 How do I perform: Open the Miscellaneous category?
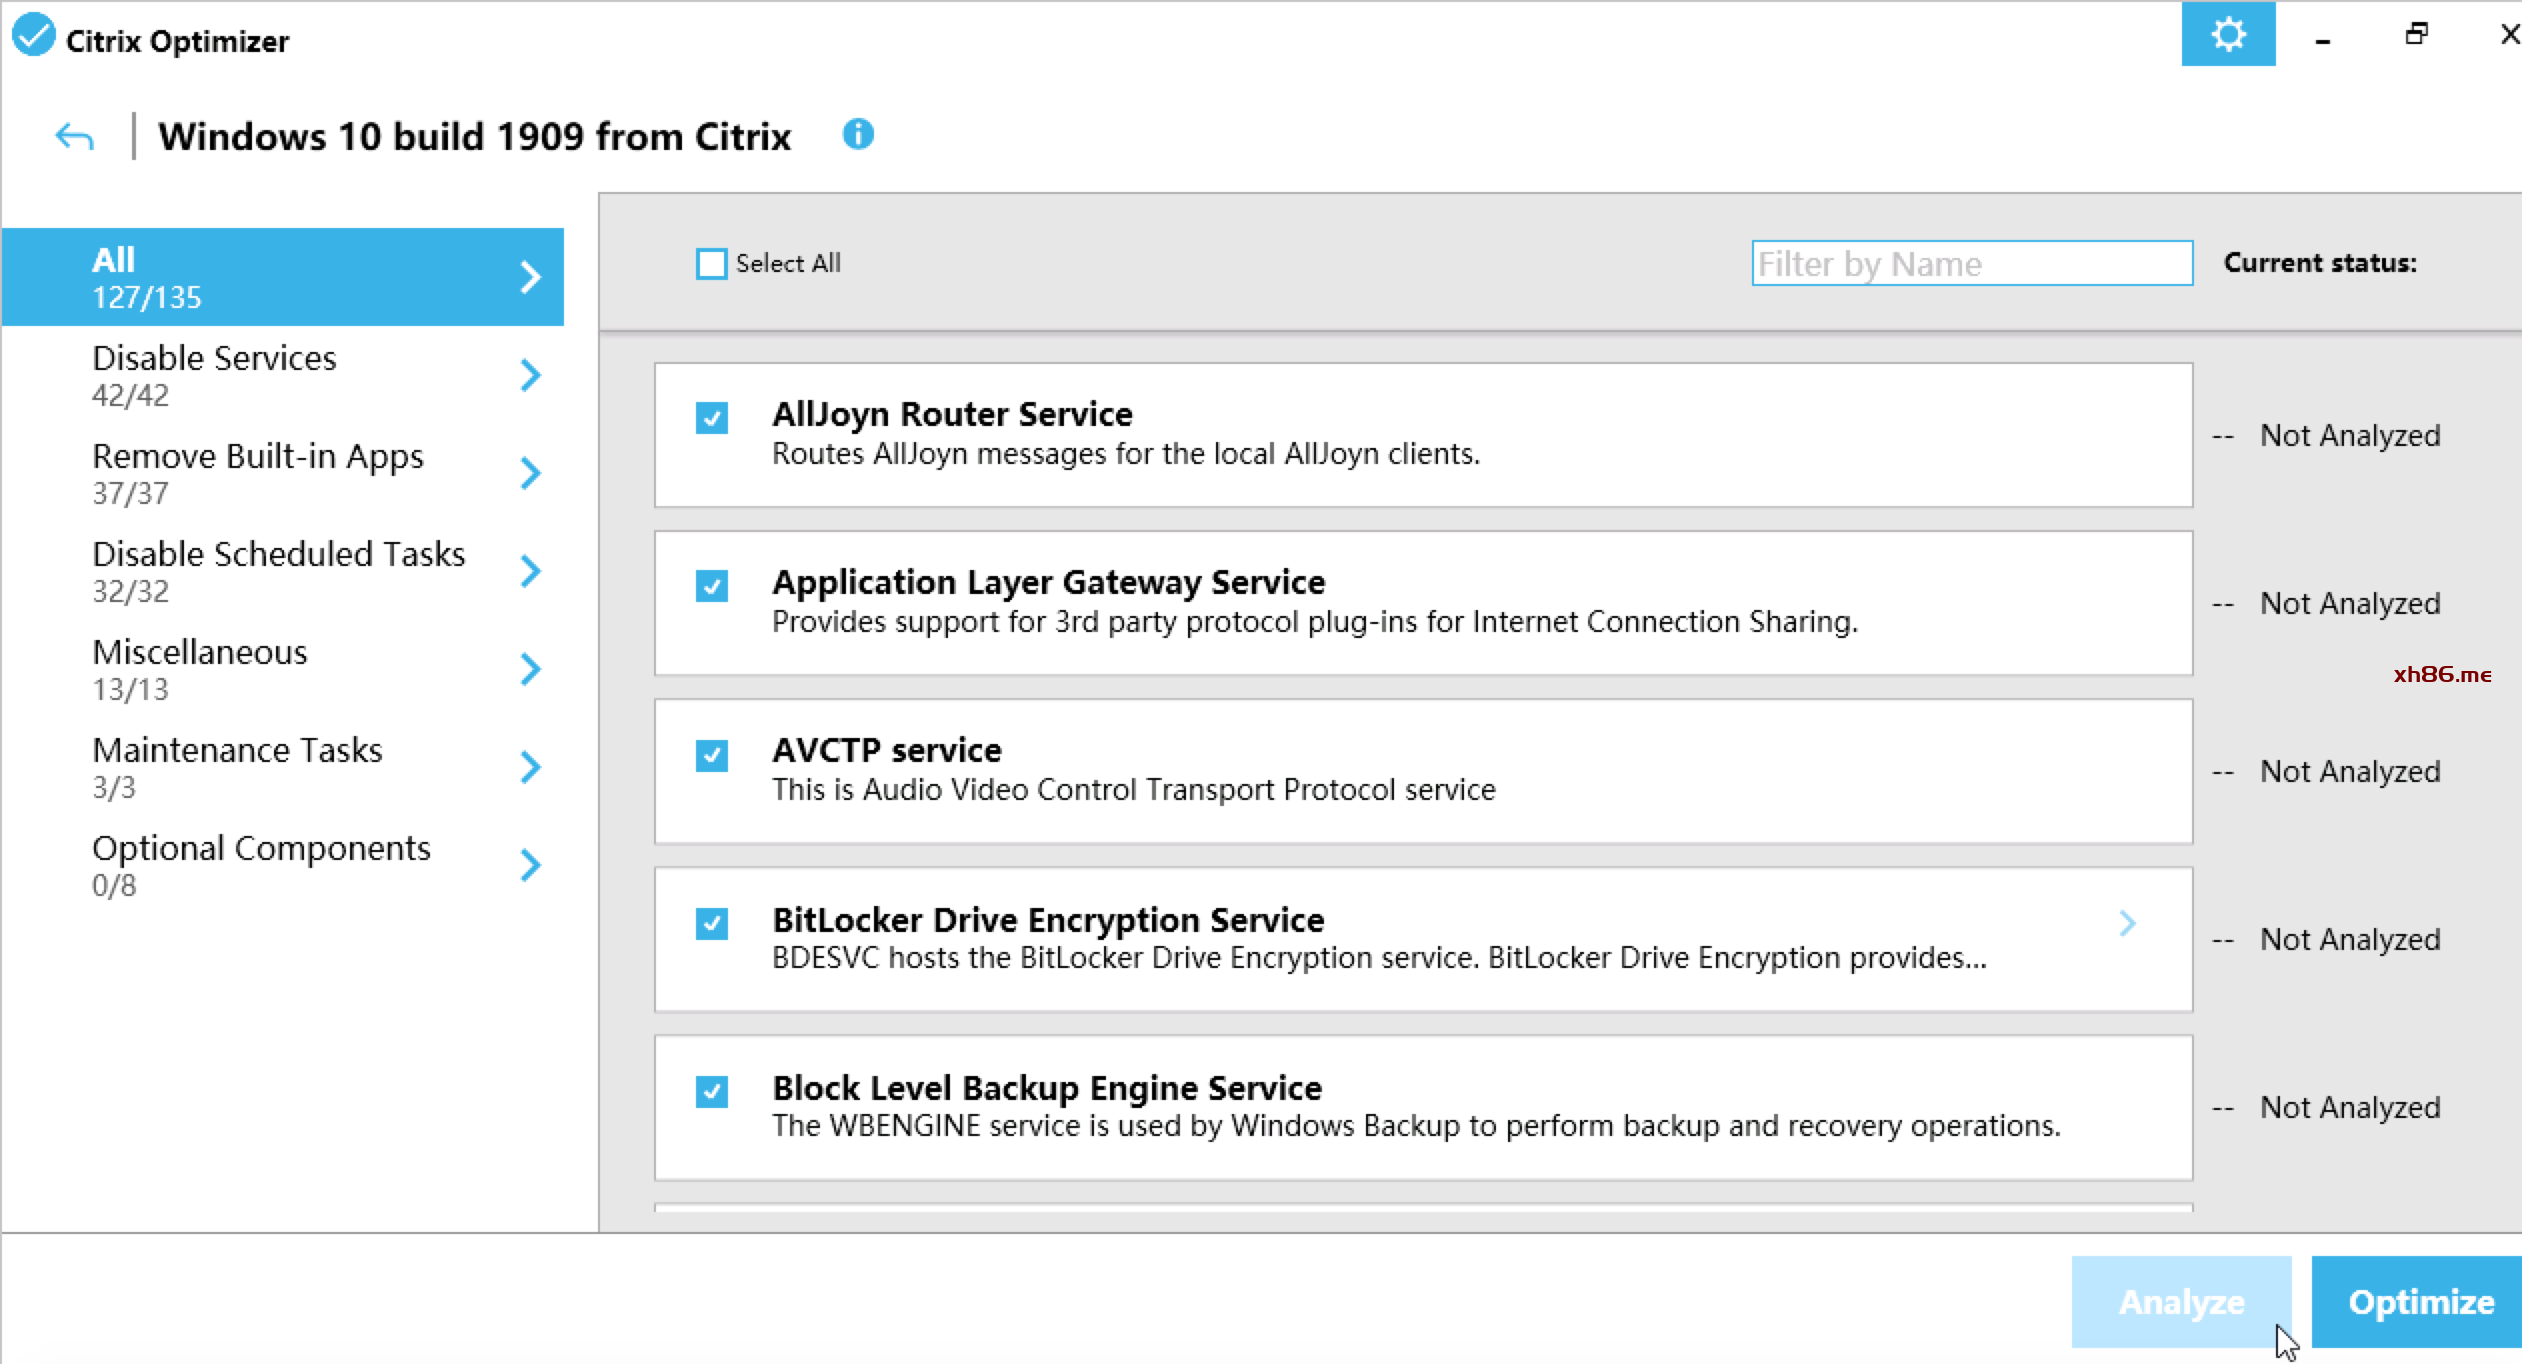pos(283,669)
